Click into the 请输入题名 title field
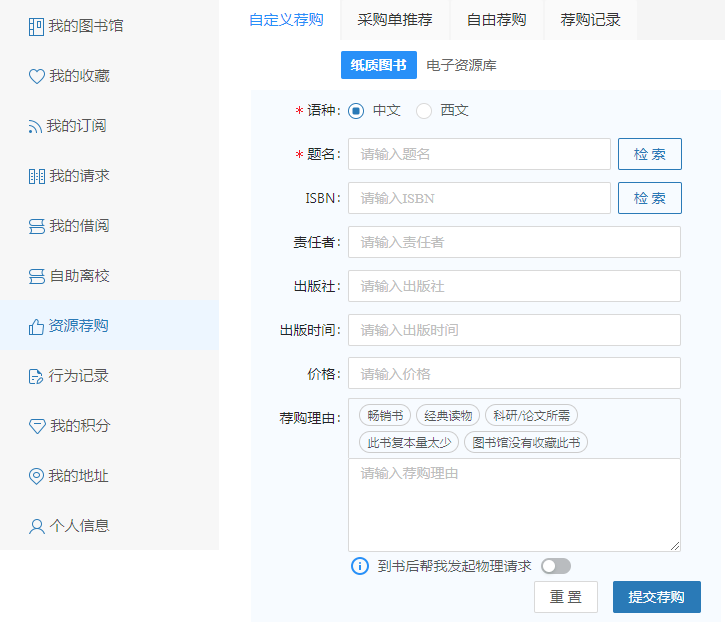This screenshot has width=725, height=623. pyautogui.click(x=479, y=154)
